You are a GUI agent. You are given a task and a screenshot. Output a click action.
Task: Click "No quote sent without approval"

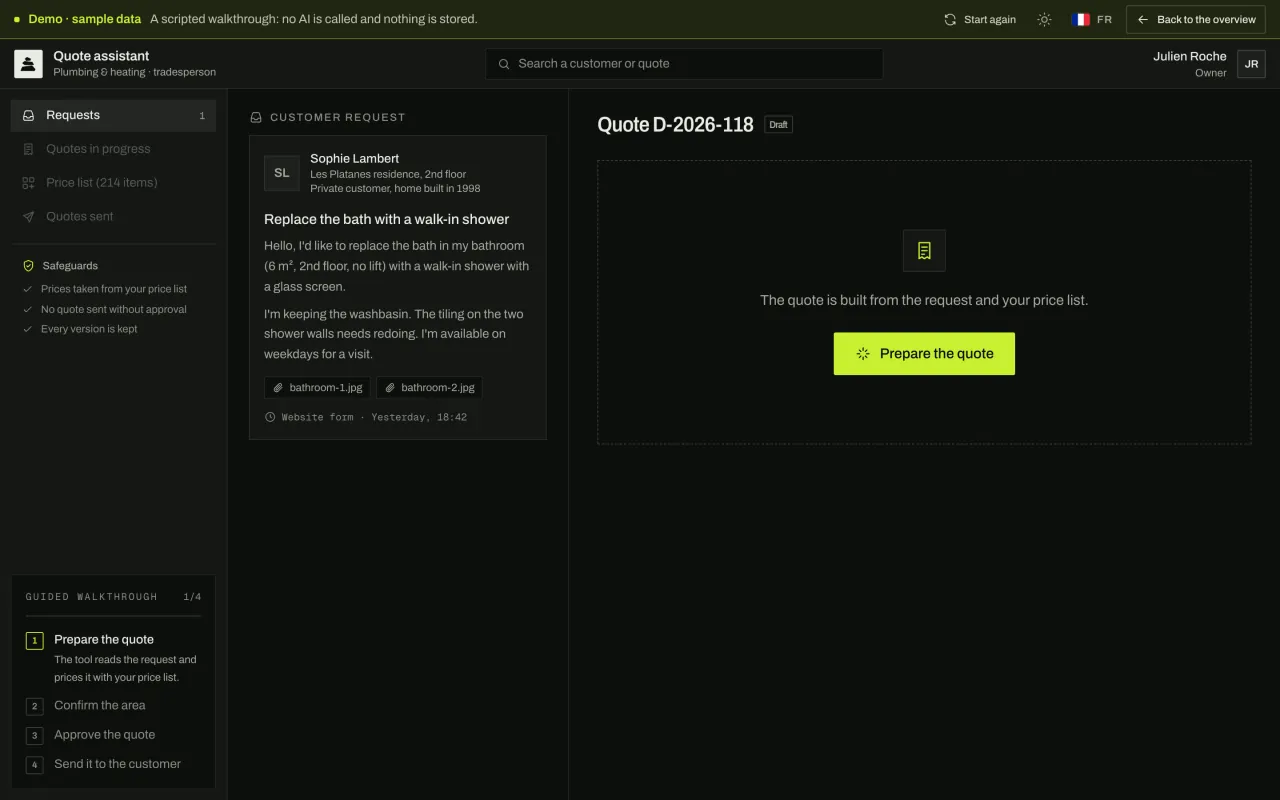[114, 309]
